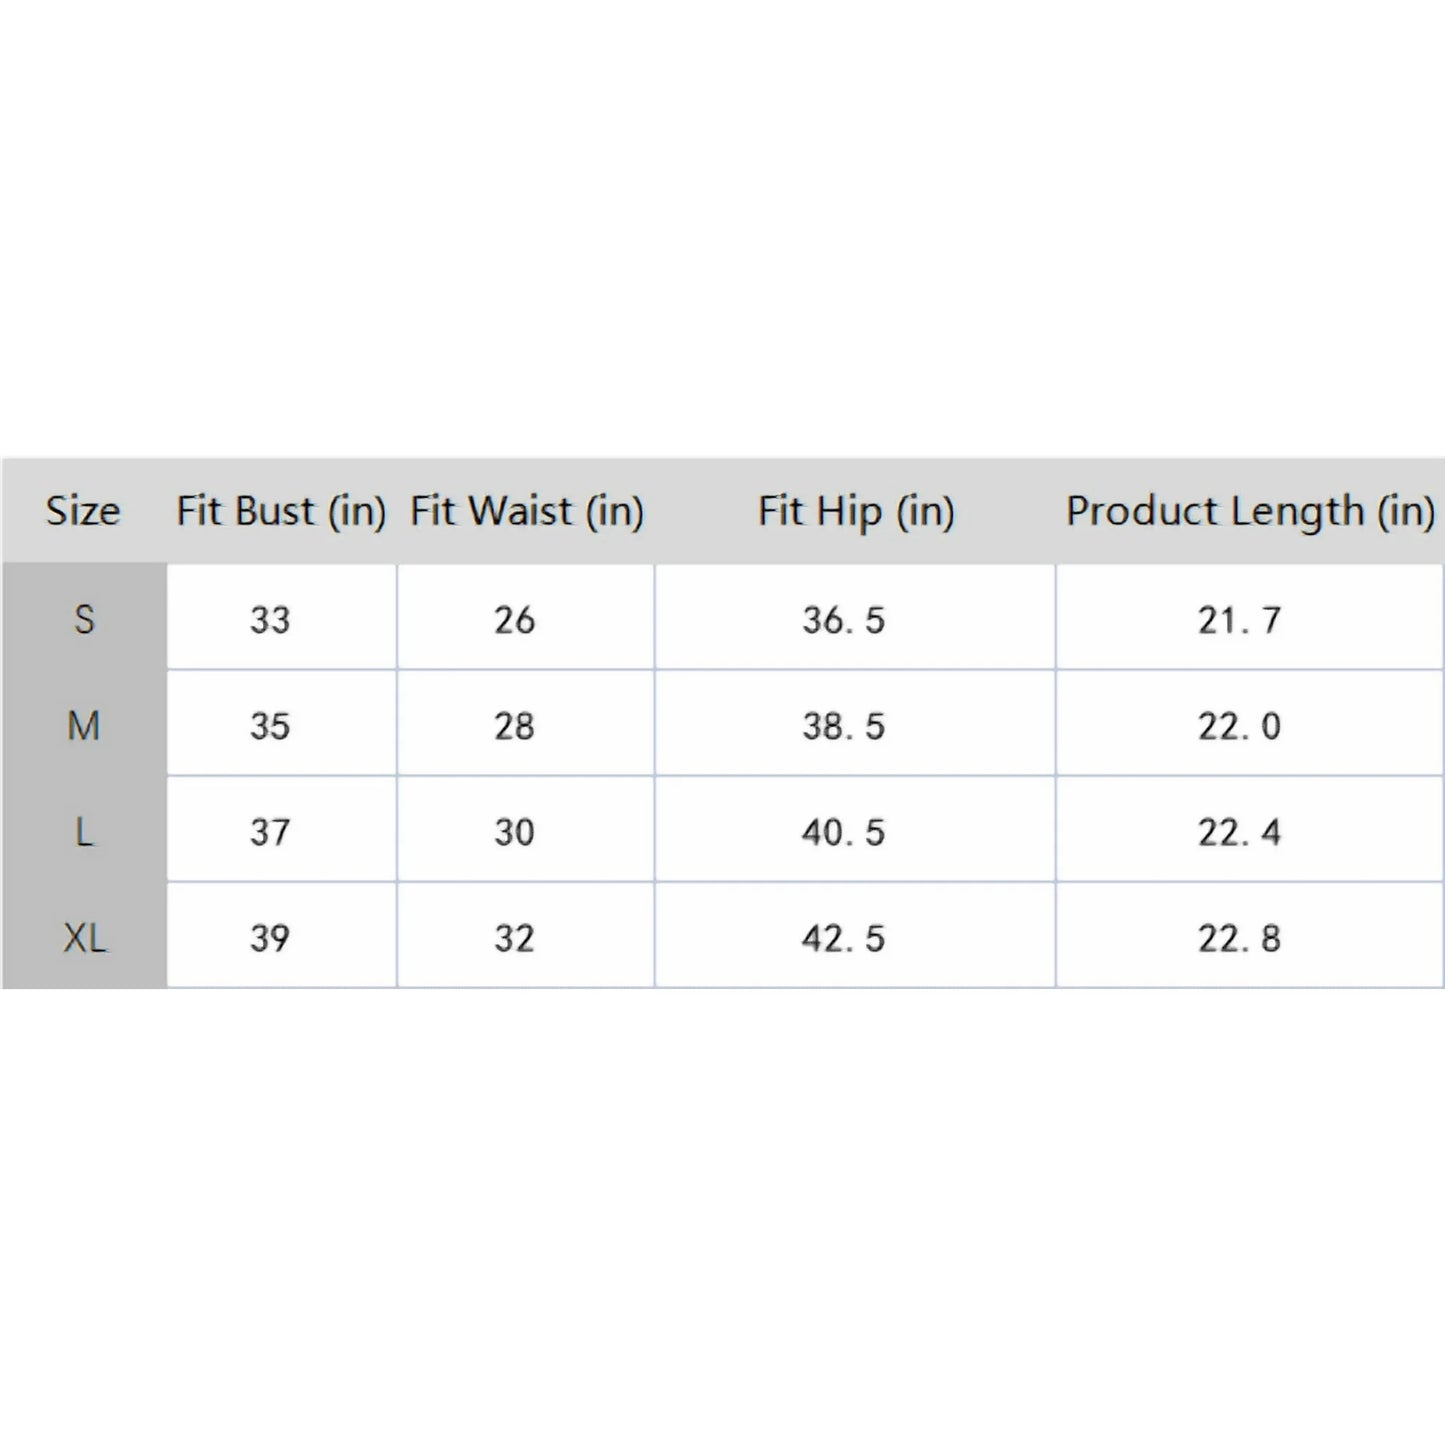The width and height of the screenshot is (1445, 1445).
Task: Click product length 22.8 for XL
Action: [1239, 938]
